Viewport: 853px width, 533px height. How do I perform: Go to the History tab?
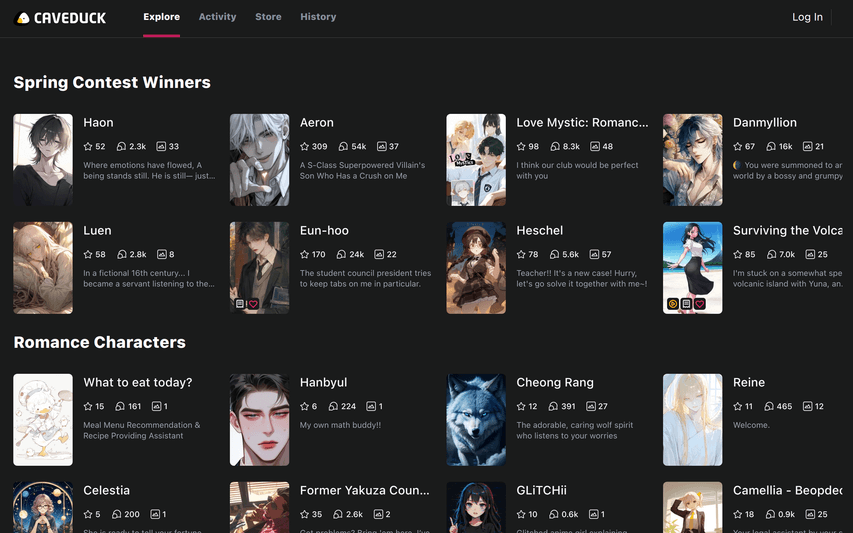[x=318, y=17]
